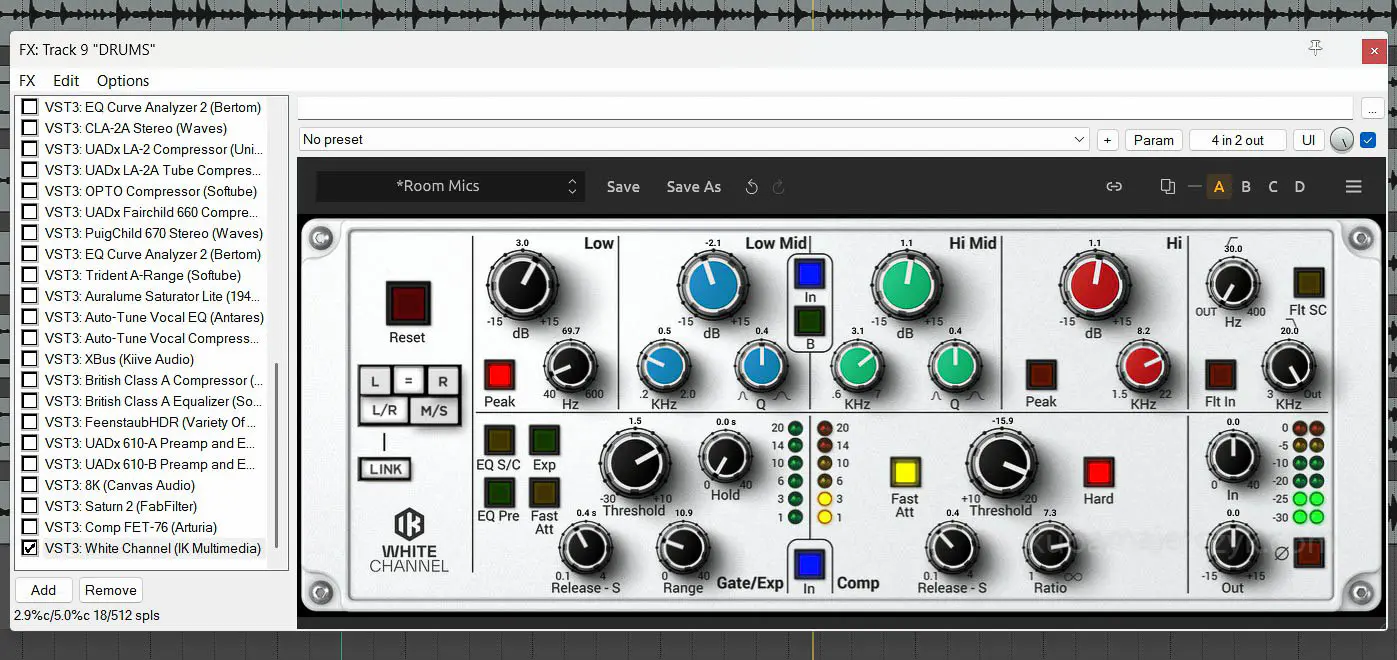Select Comp FET-76 (Arturia) in list
Image resolution: width=1397 pixels, height=660 pixels.
pyautogui.click(x=130, y=527)
